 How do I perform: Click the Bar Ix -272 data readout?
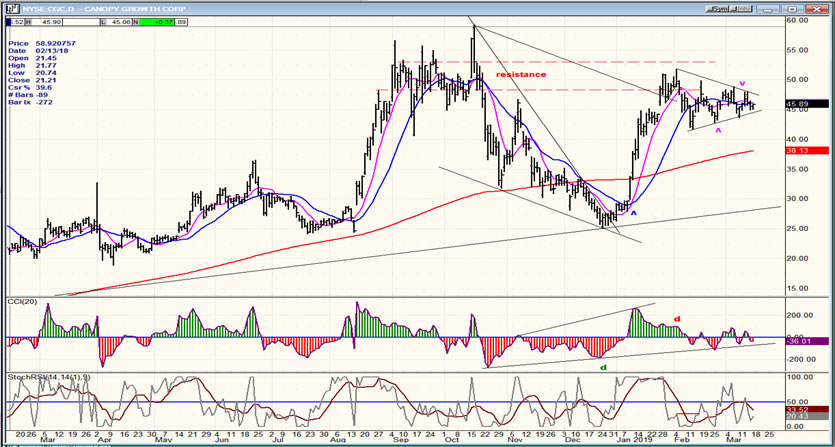[30, 102]
